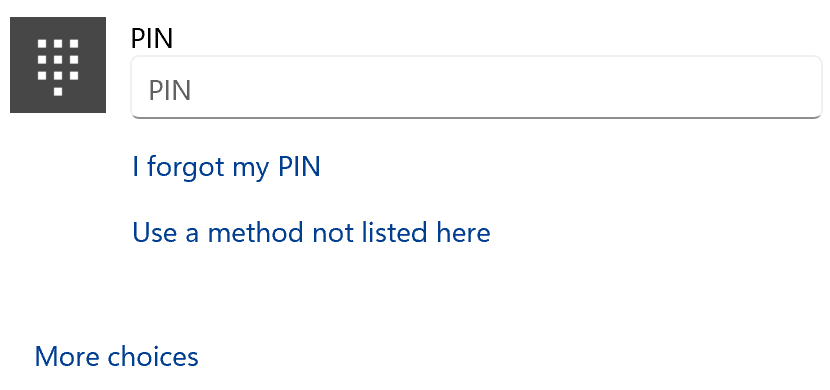Click the black PIN heading text
The image size is (830, 390).
152,39
